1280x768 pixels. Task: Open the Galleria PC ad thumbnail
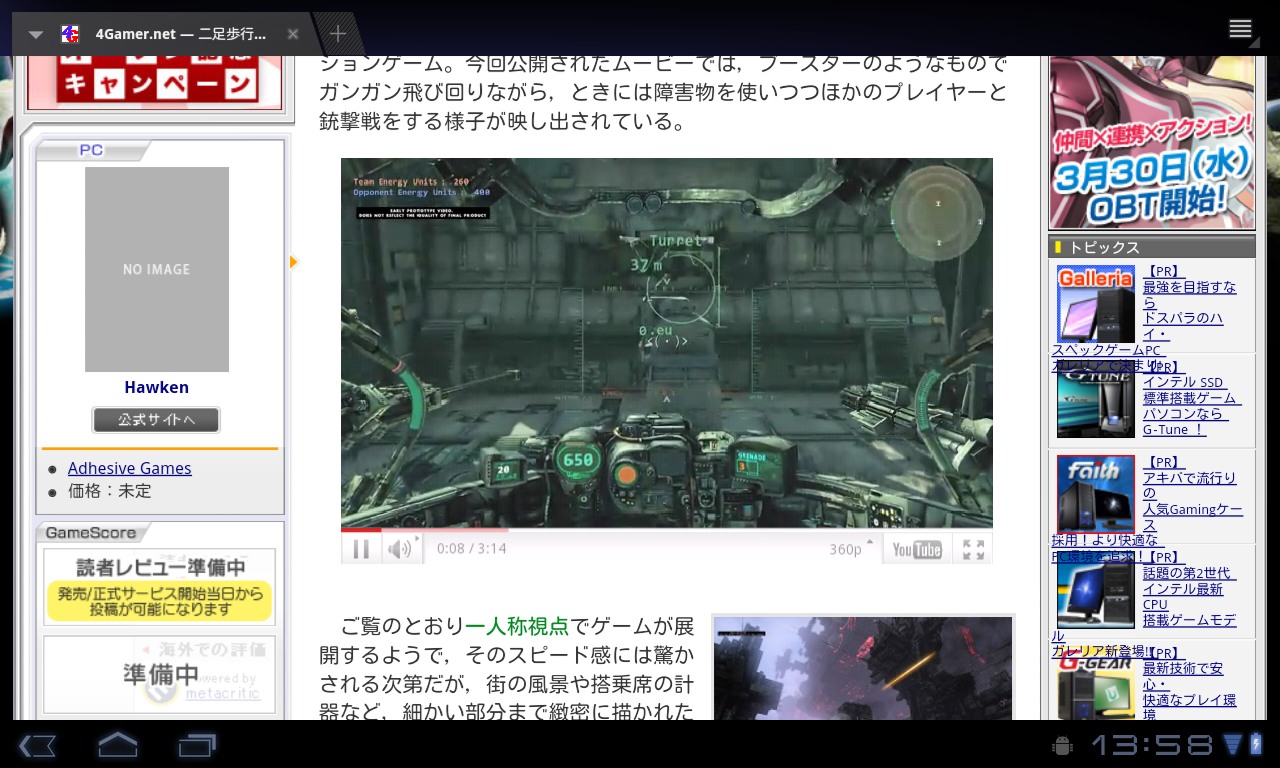pyautogui.click(x=1096, y=304)
